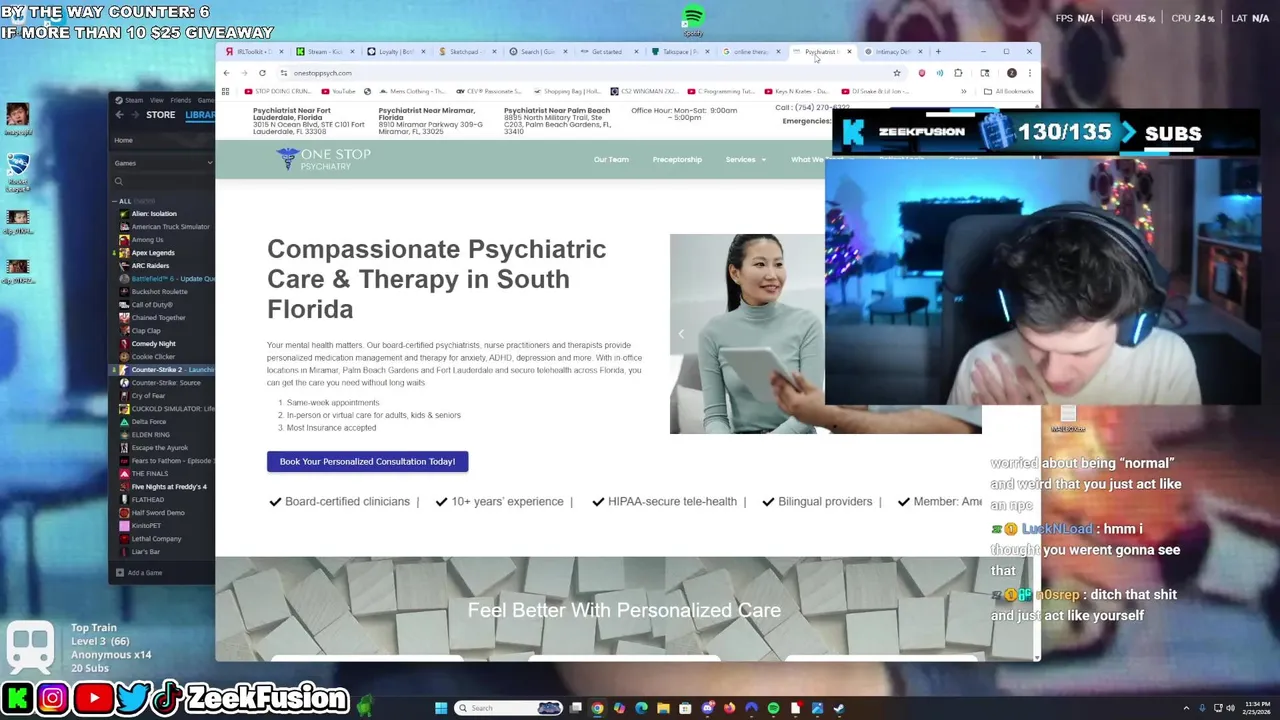Screen dimensions: 1280x720
Task: Select ELDEN RING in Steam library
Action: tap(150, 434)
